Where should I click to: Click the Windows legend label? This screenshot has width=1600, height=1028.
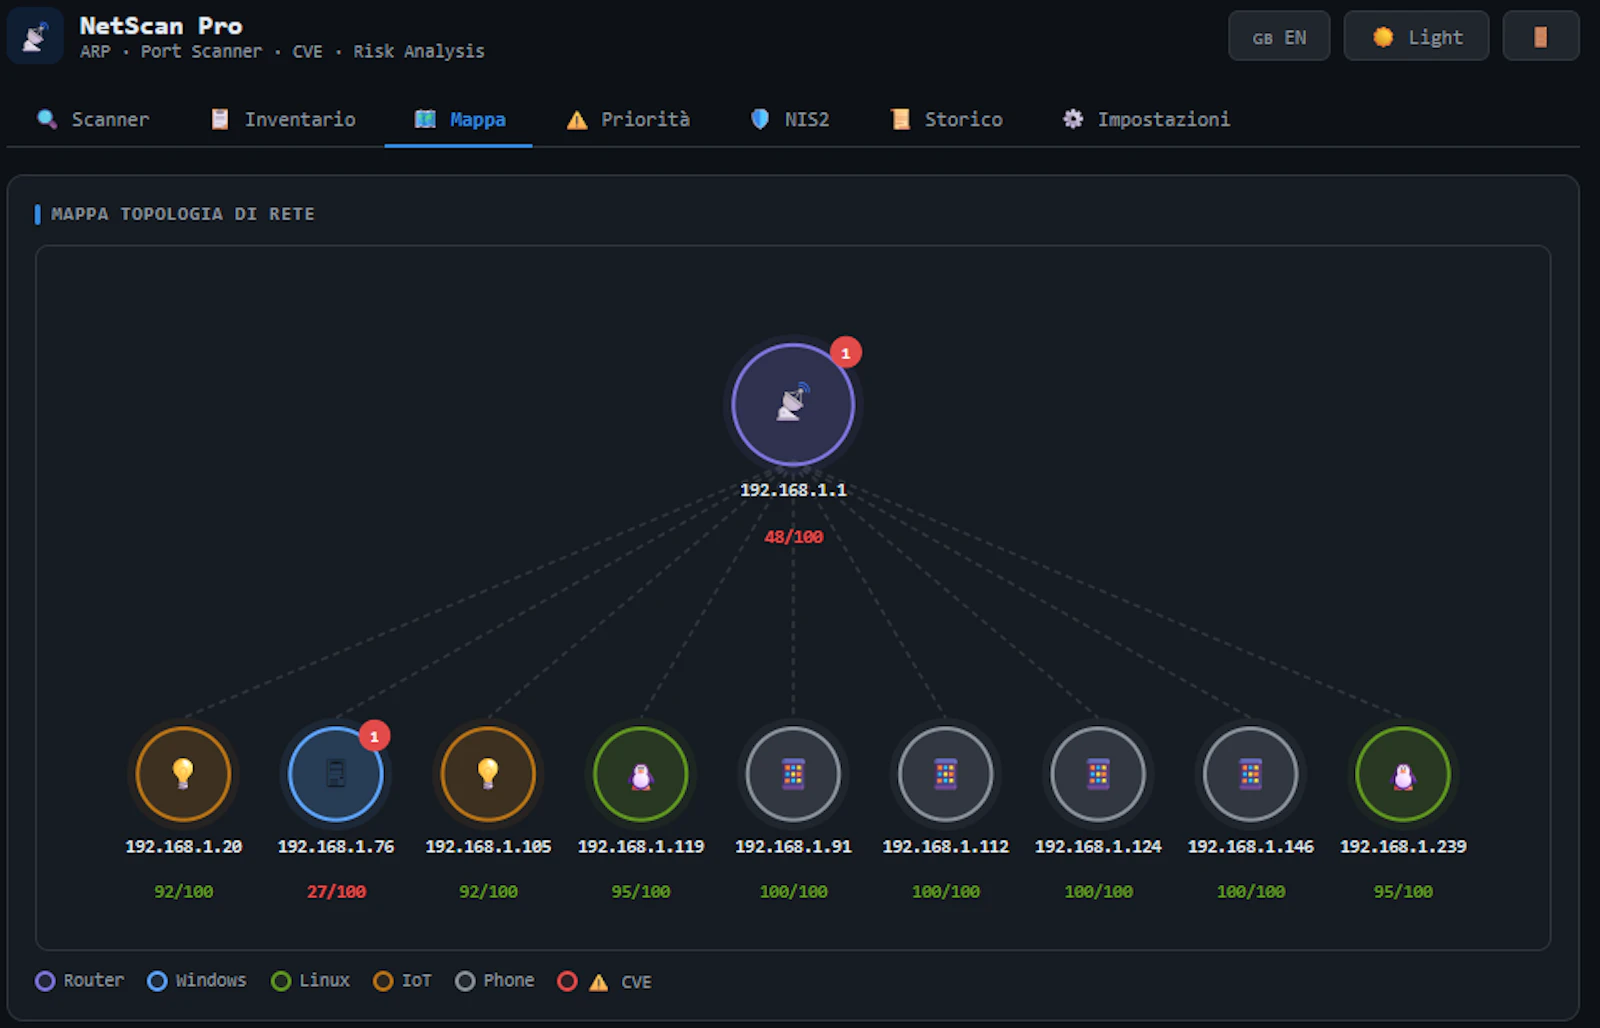(x=211, y=980)
